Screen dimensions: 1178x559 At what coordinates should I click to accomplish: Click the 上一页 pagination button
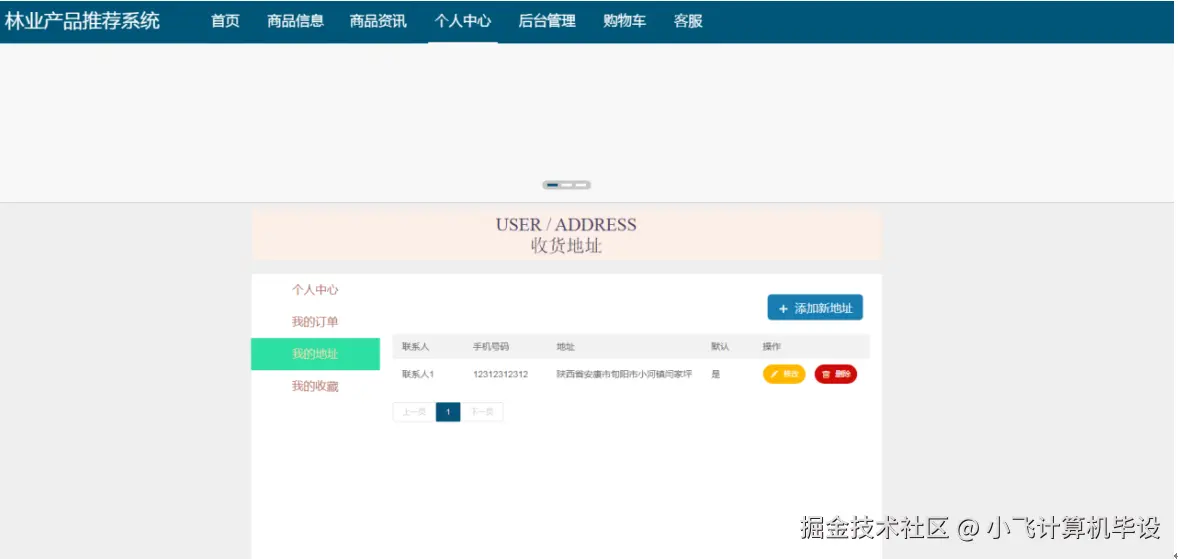[414, 412]
